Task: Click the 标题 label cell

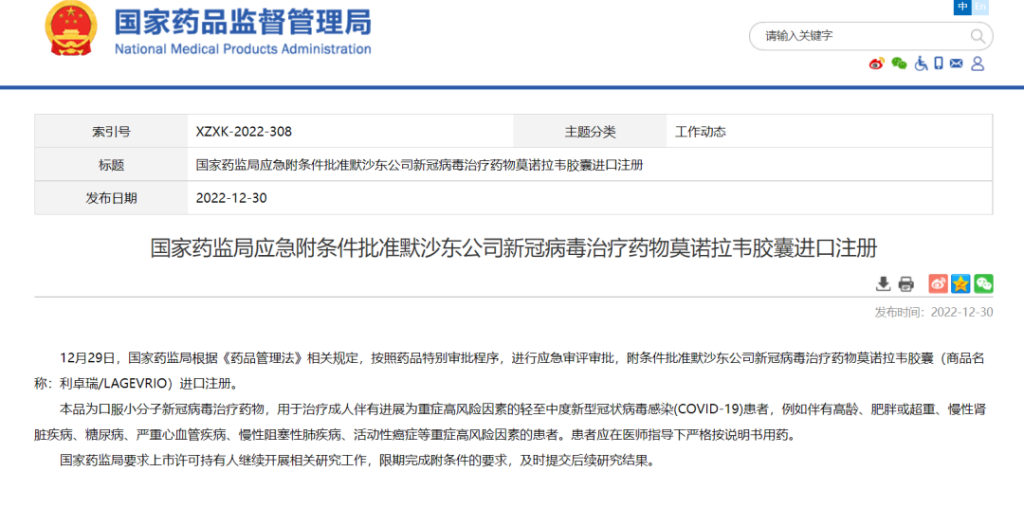Action: point(111,165)
